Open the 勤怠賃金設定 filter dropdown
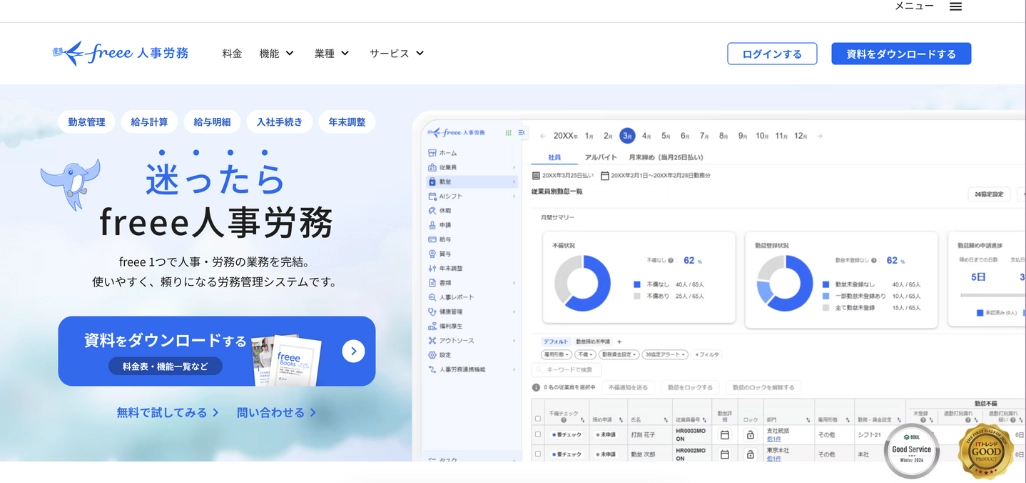The width and height of the screenshot is (1026, 483). (618, 354)
